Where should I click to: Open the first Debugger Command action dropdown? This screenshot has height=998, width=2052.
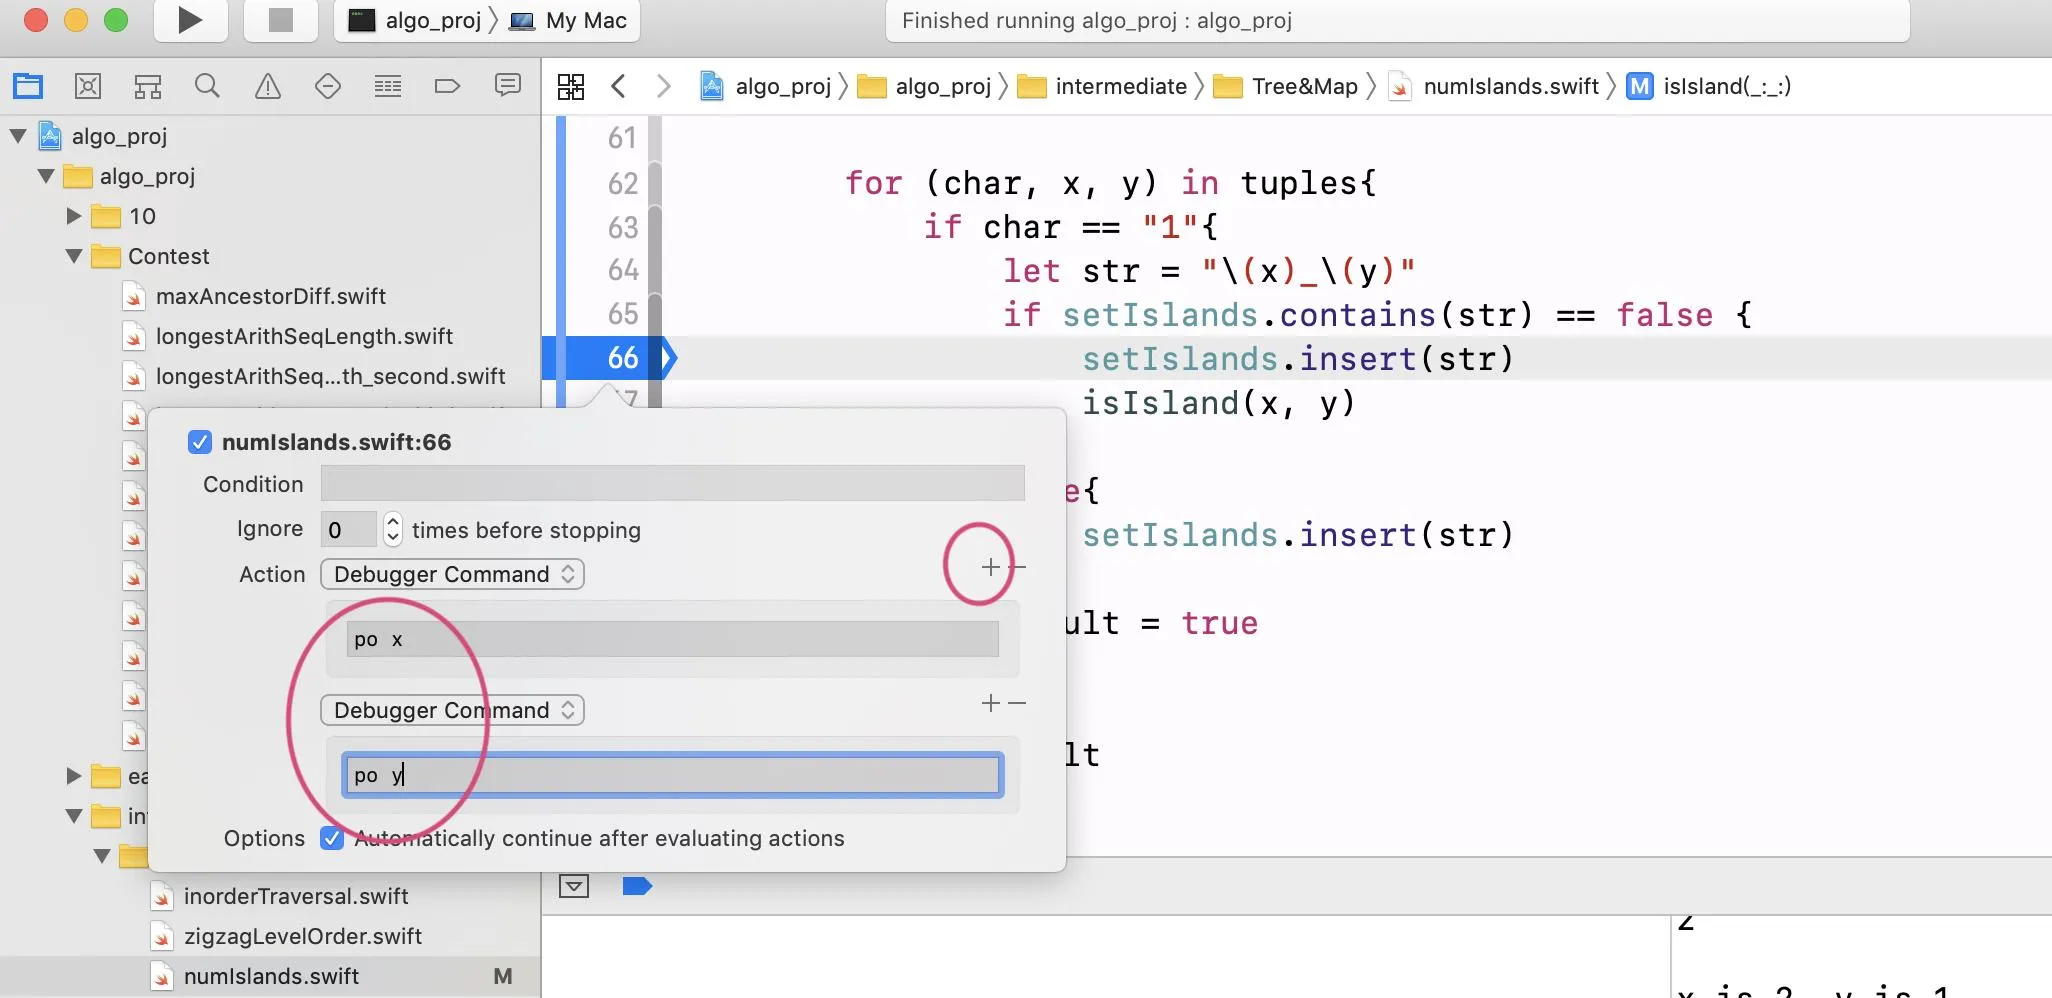452,574
